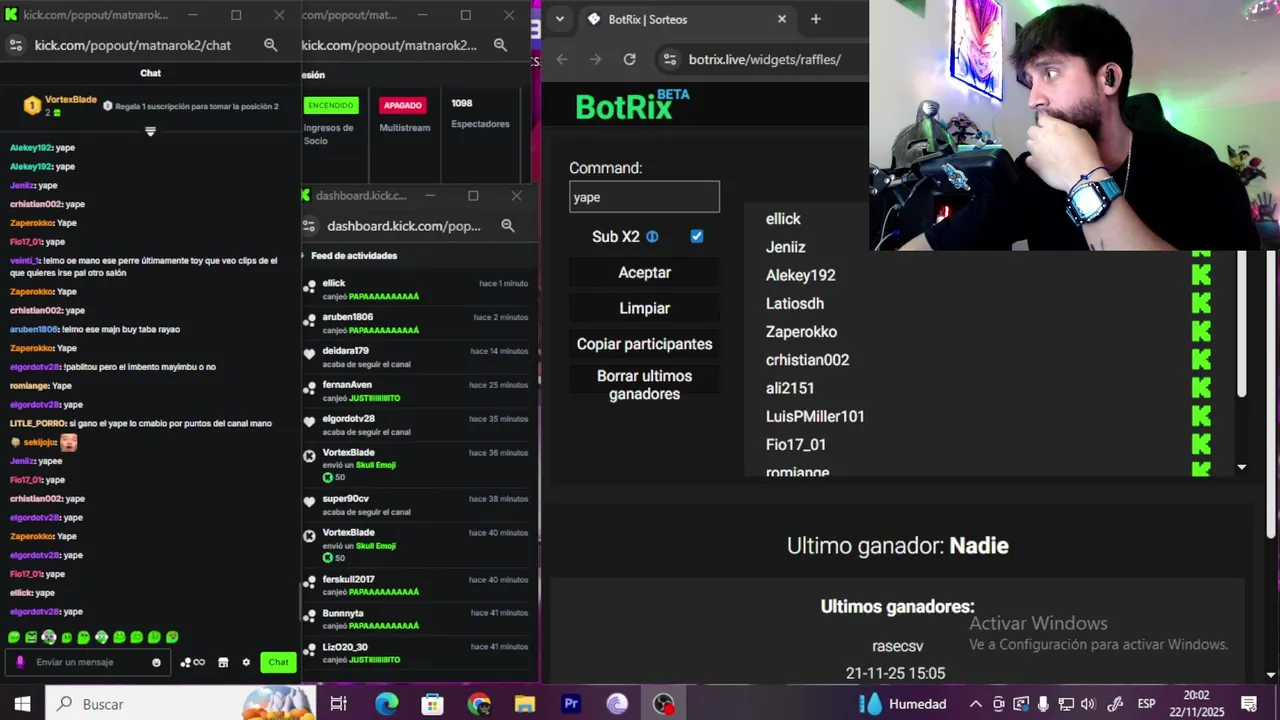Open Task View on the taskbar

click(x=339, y=704)
